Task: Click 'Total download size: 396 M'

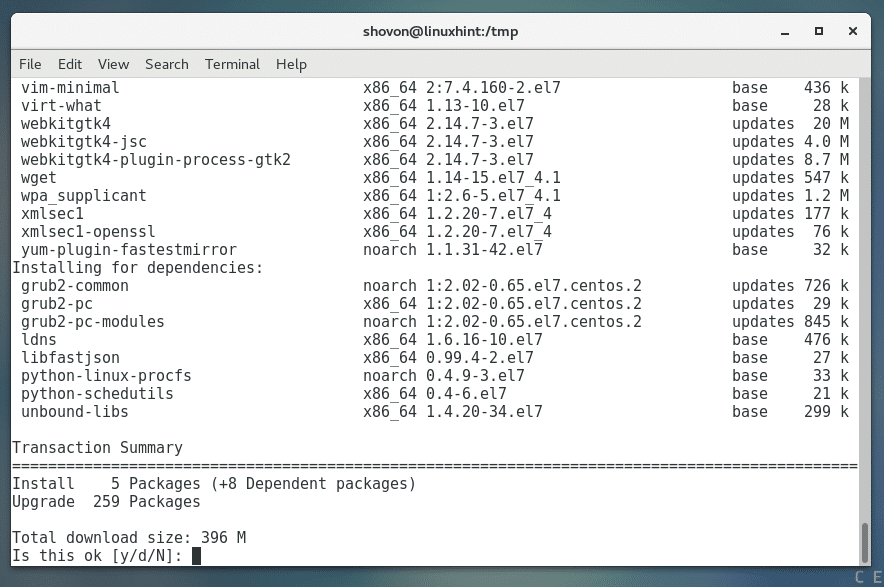Action: [x=129, y=538]
